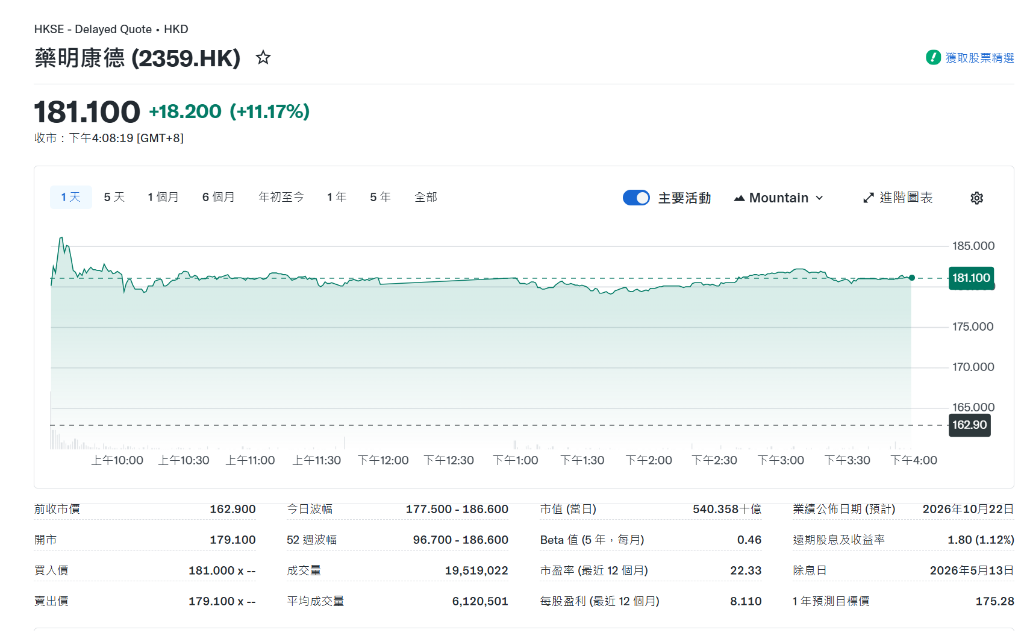Image resolution: width=1024 pixels, height=631 pixels.
Task: Click the 181.100 headline price
Action: 87,112
